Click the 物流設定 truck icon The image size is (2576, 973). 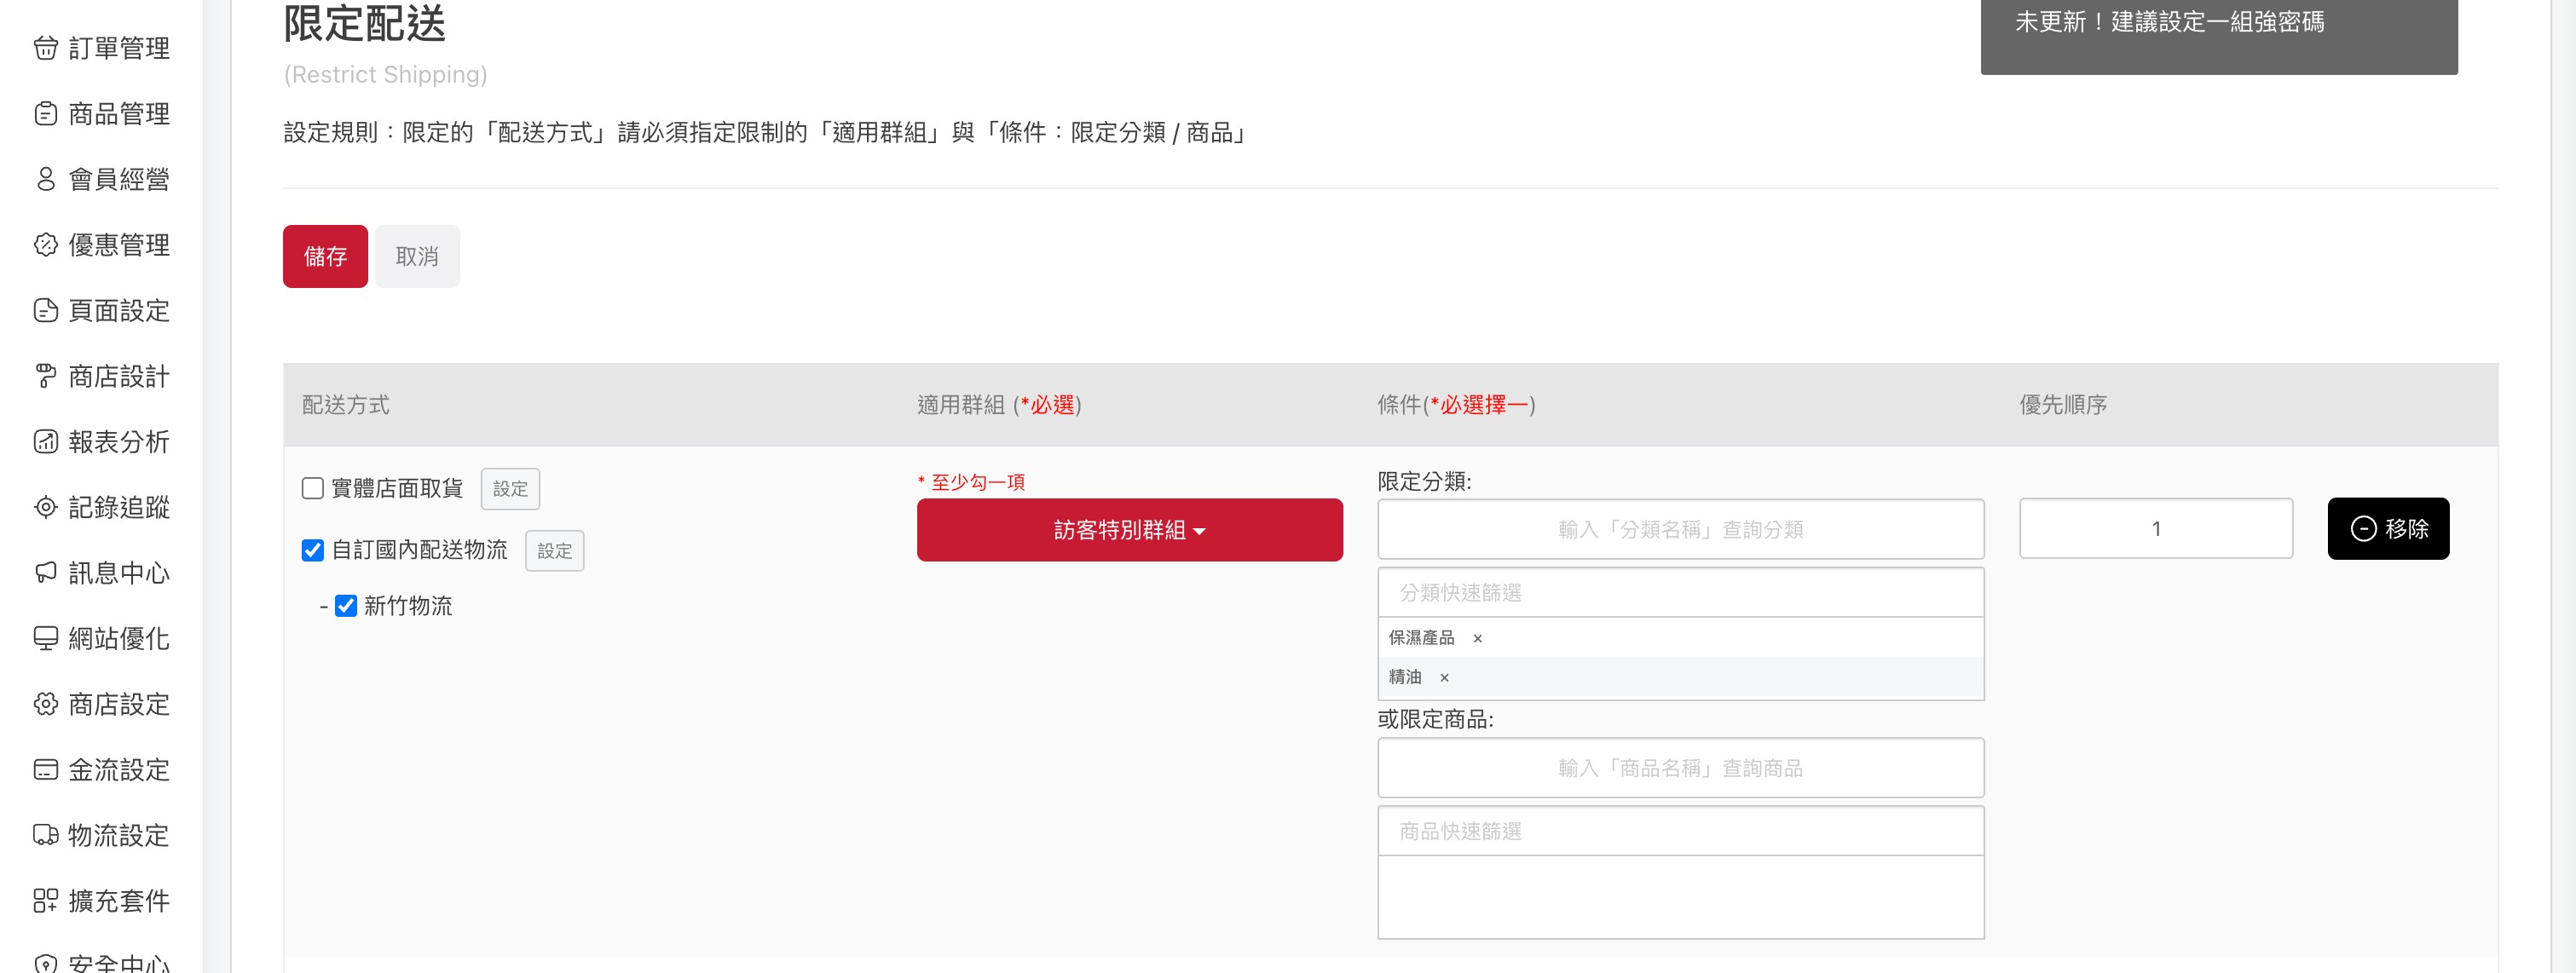click(x=46, y=835)
